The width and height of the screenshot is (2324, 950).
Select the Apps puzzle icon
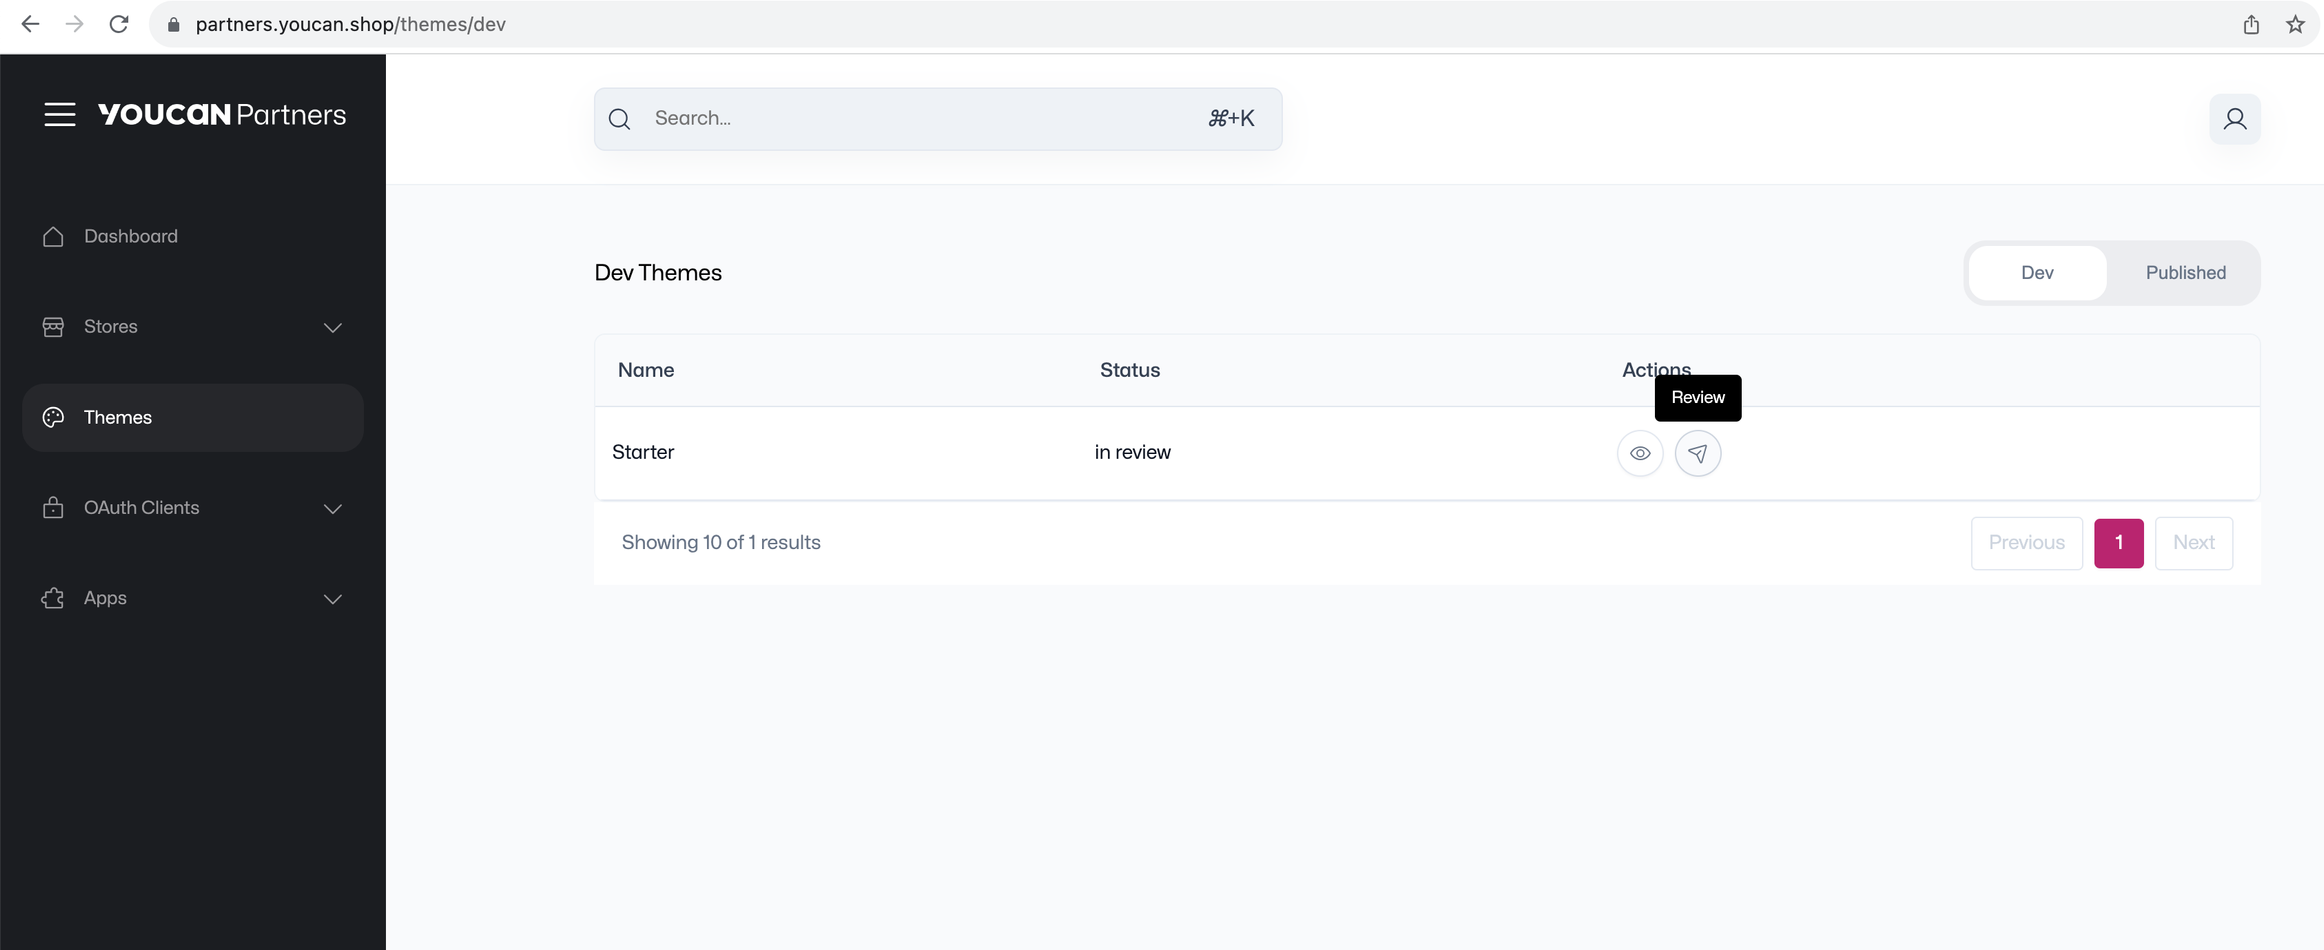click(53, 597)
